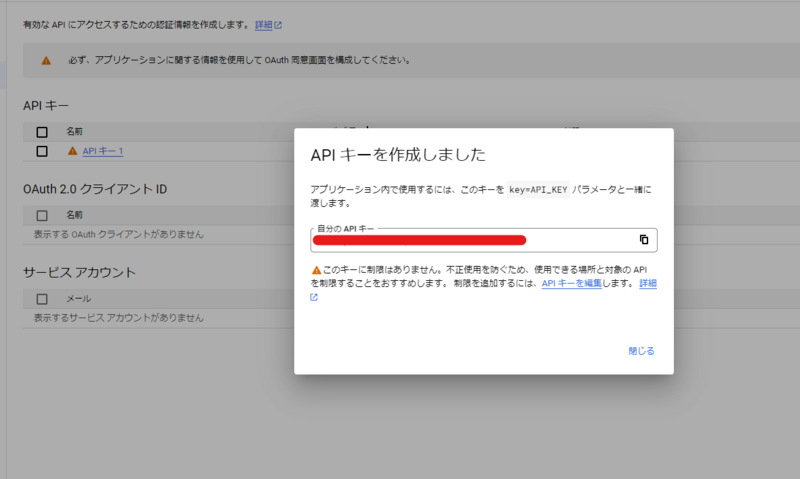
Task: Open the 詳細 link in the dialog warning
Action: (648, 283)
